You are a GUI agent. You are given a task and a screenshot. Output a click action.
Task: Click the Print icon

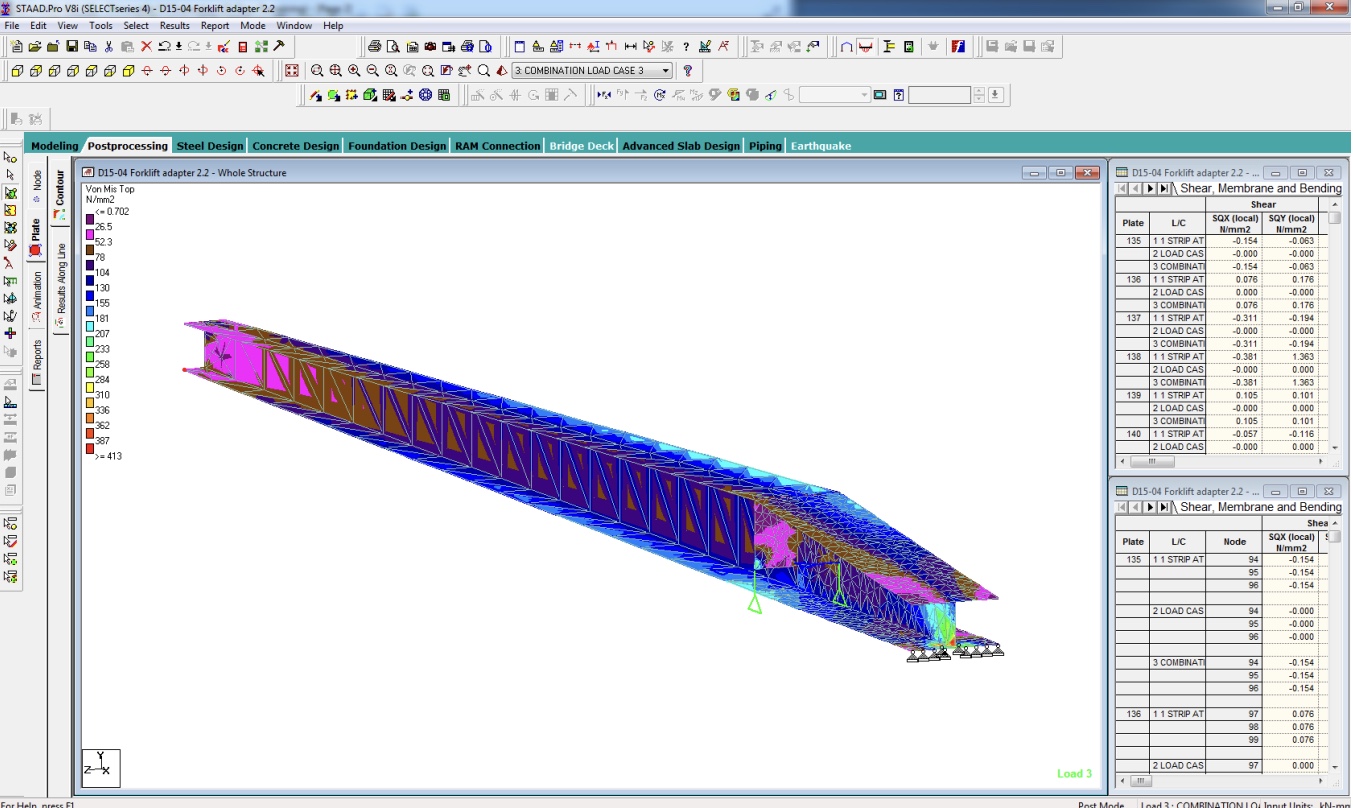coord(375,46)
